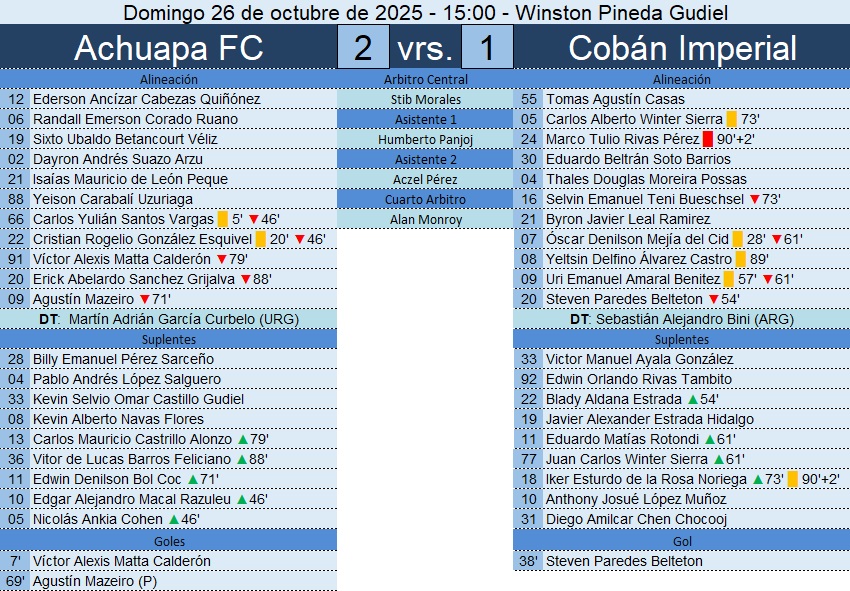The image size is (850, 591).
Task: Click the red card next to Marco Tulio Rivas Pérez
Action: tap(708, 139)
